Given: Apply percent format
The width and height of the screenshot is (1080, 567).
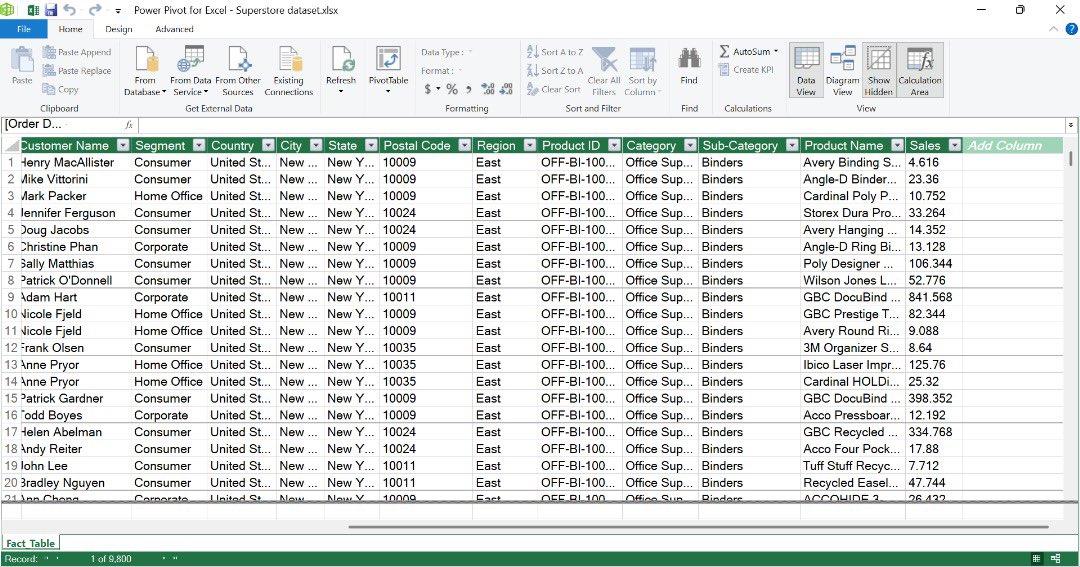Looking at the screenshot, I should click(x=452, y=89).
